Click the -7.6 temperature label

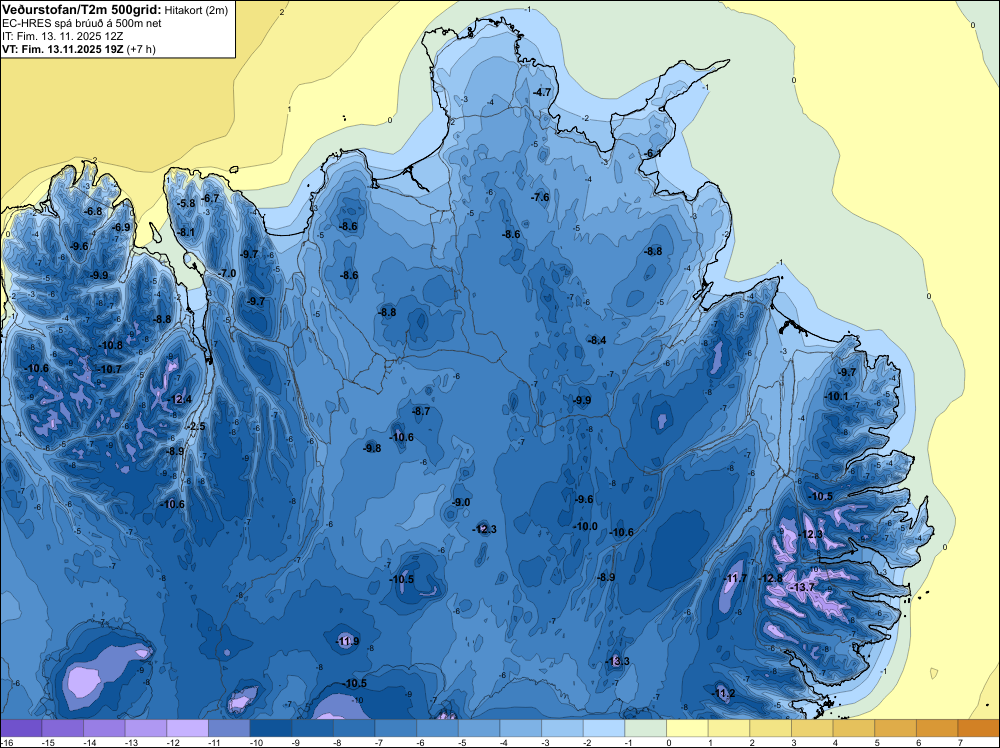point(540,198)
